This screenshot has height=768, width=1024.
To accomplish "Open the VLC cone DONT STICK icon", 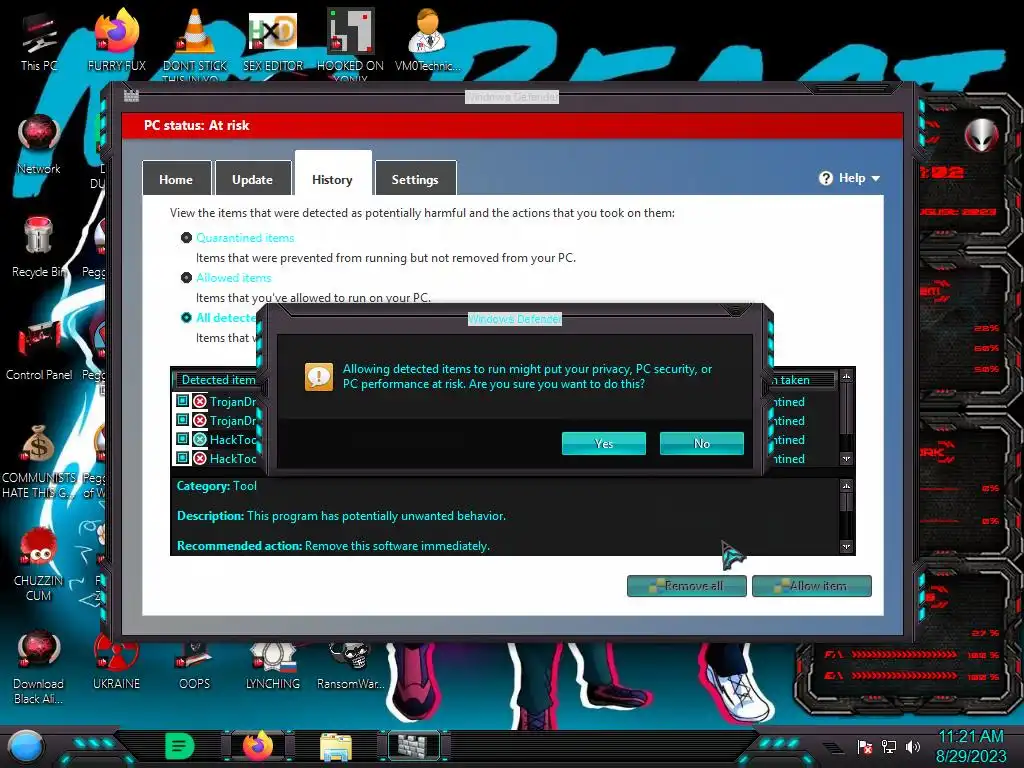I will (195, 42).
